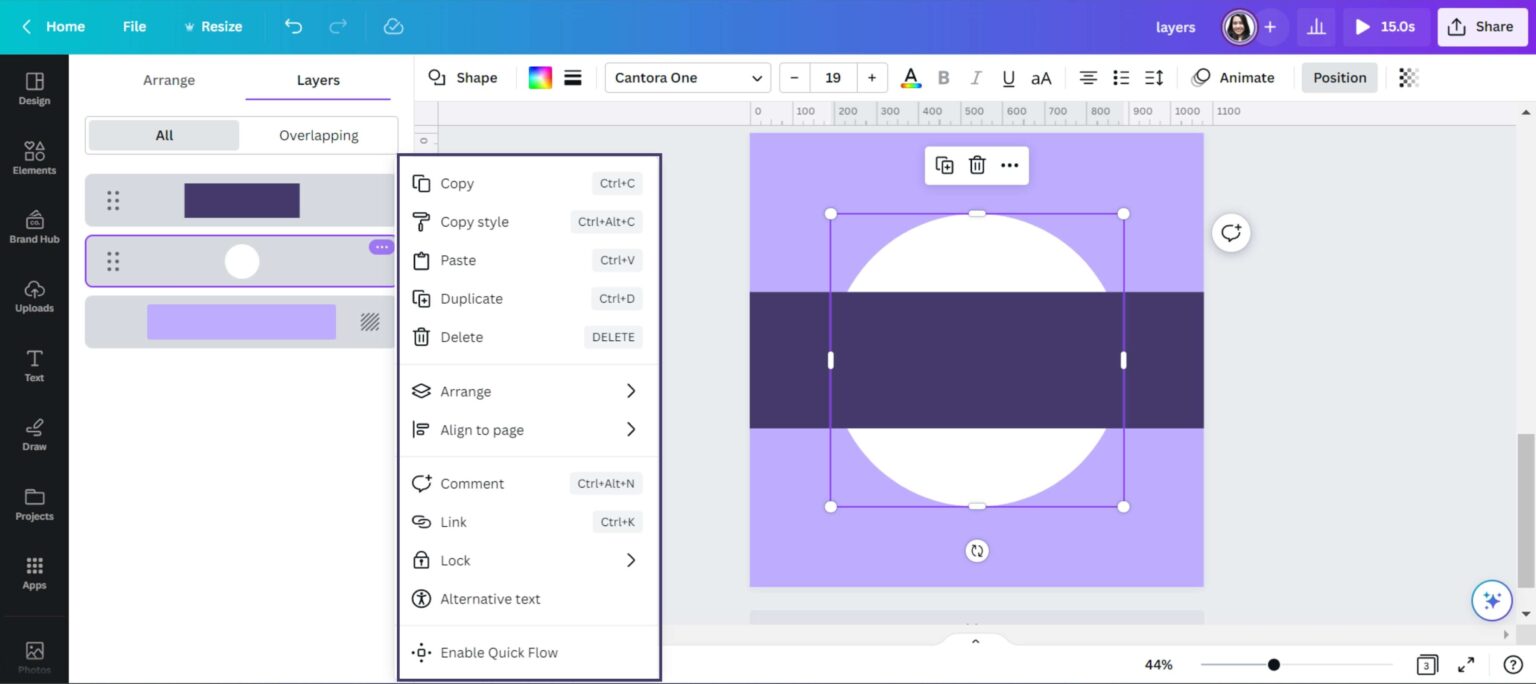Viewport: 1536px width, 684px height.
Task: Click the Share button
Action: pos(1482,26)
